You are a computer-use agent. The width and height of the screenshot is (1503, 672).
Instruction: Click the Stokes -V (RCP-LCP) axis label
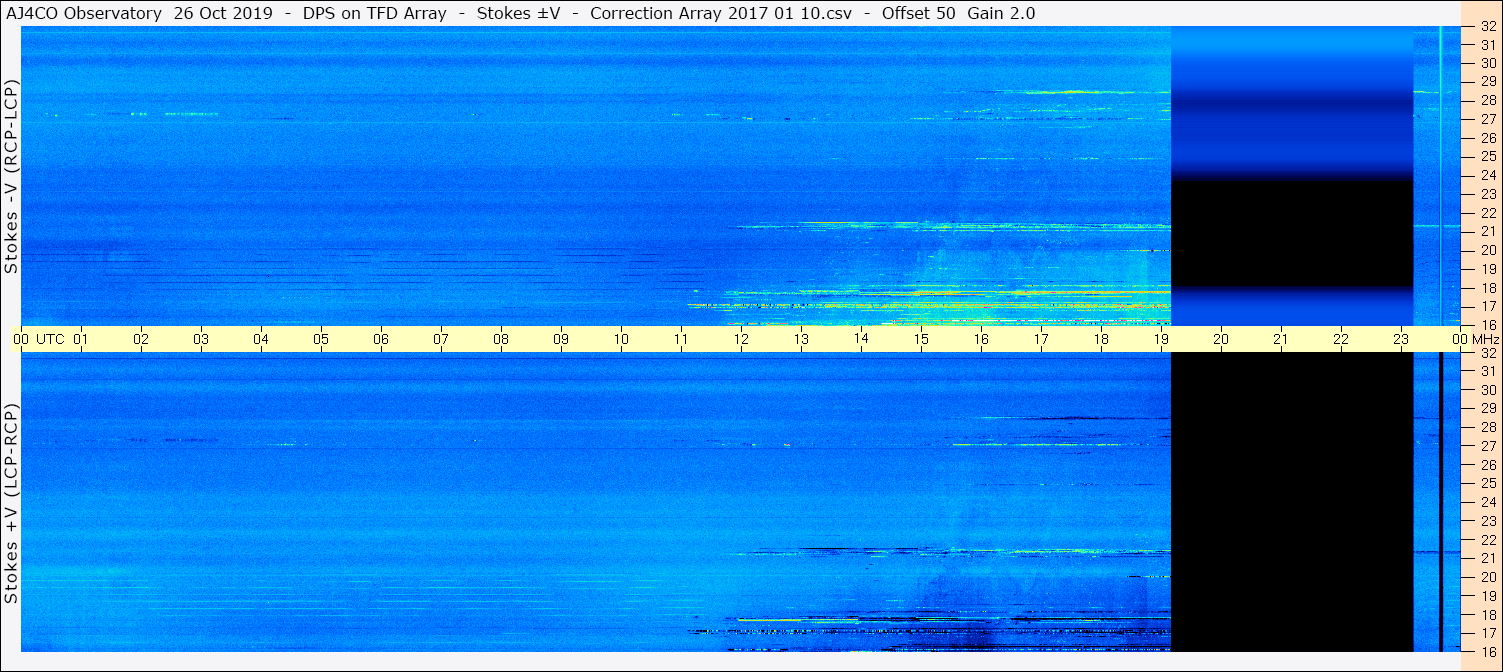(11, 177)
